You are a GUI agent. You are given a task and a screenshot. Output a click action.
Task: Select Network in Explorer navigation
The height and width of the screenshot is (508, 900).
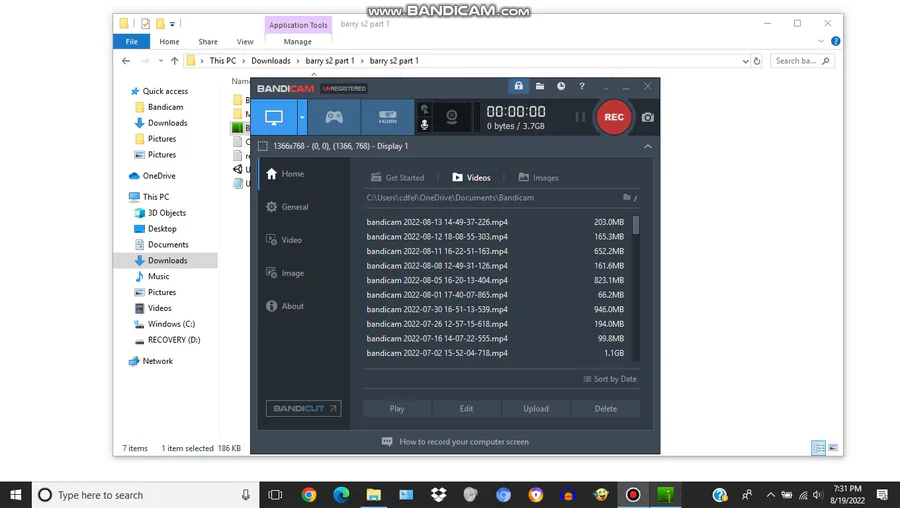[x=151, y=361]
